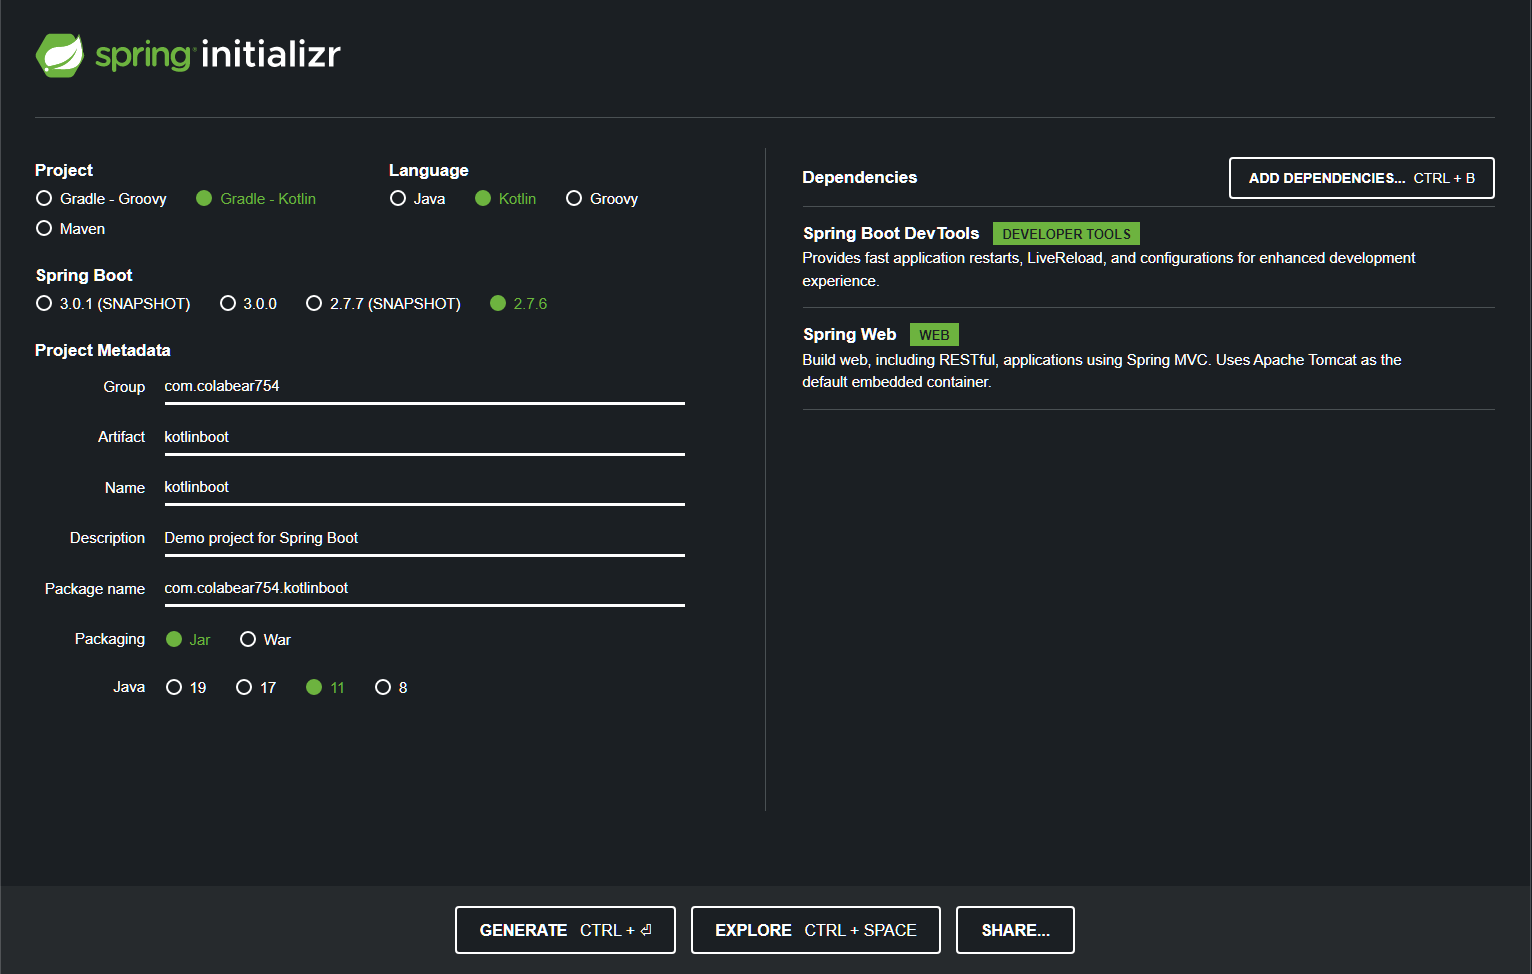The image size is (1532, 974).
Task: Click the Spring Web description text
Action: tap(1101, 371)
